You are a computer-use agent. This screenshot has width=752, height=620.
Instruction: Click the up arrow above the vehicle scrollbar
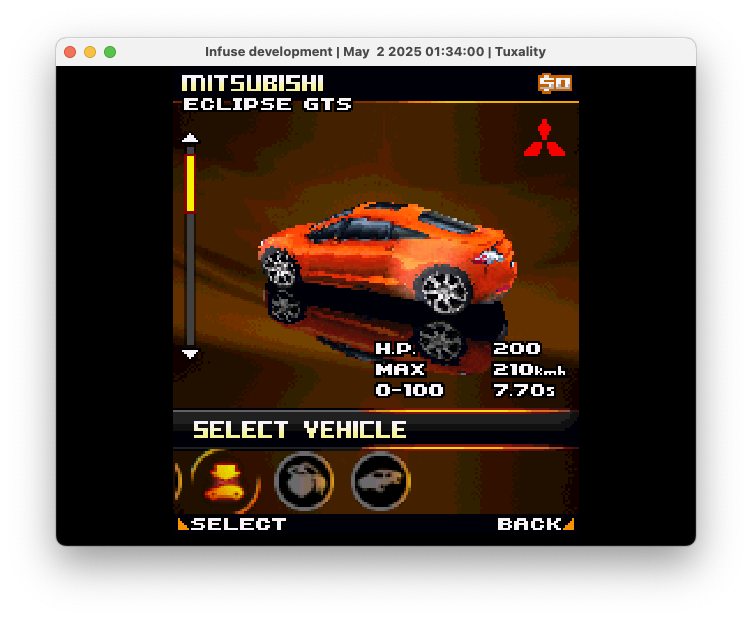pos(190,138)
